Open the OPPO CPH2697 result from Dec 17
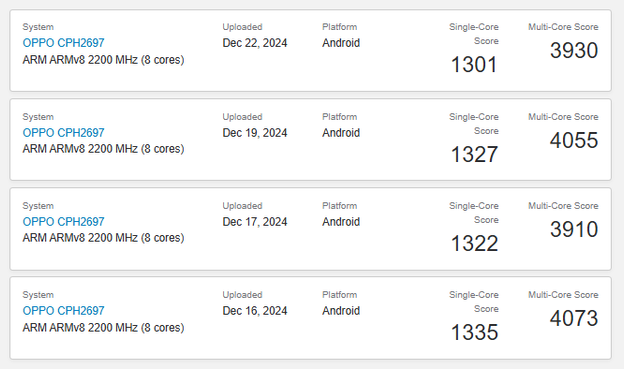Viewport: 624px width, 369px height. (63, 221)
